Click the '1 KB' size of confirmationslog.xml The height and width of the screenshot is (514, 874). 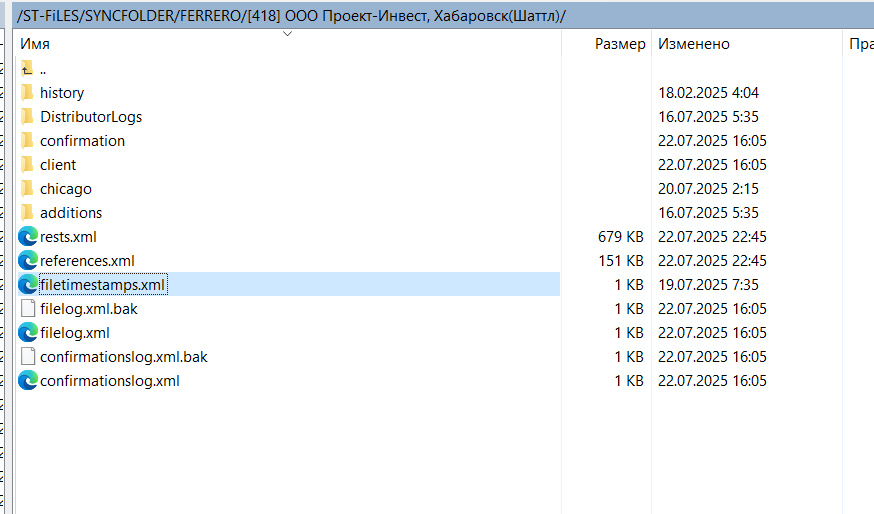pyautogui.click(x=629, y=380)
